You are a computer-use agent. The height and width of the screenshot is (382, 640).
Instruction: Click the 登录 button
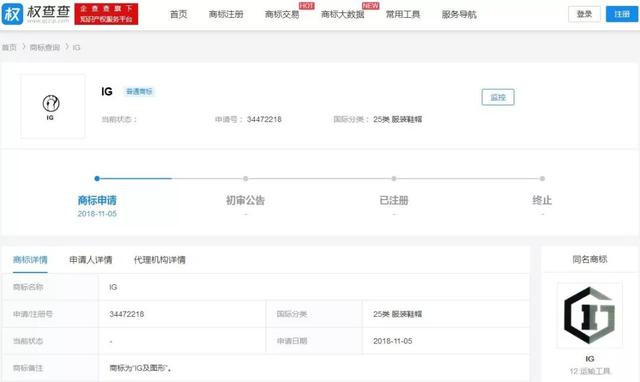pyautogui.click(x=584, y=14)
